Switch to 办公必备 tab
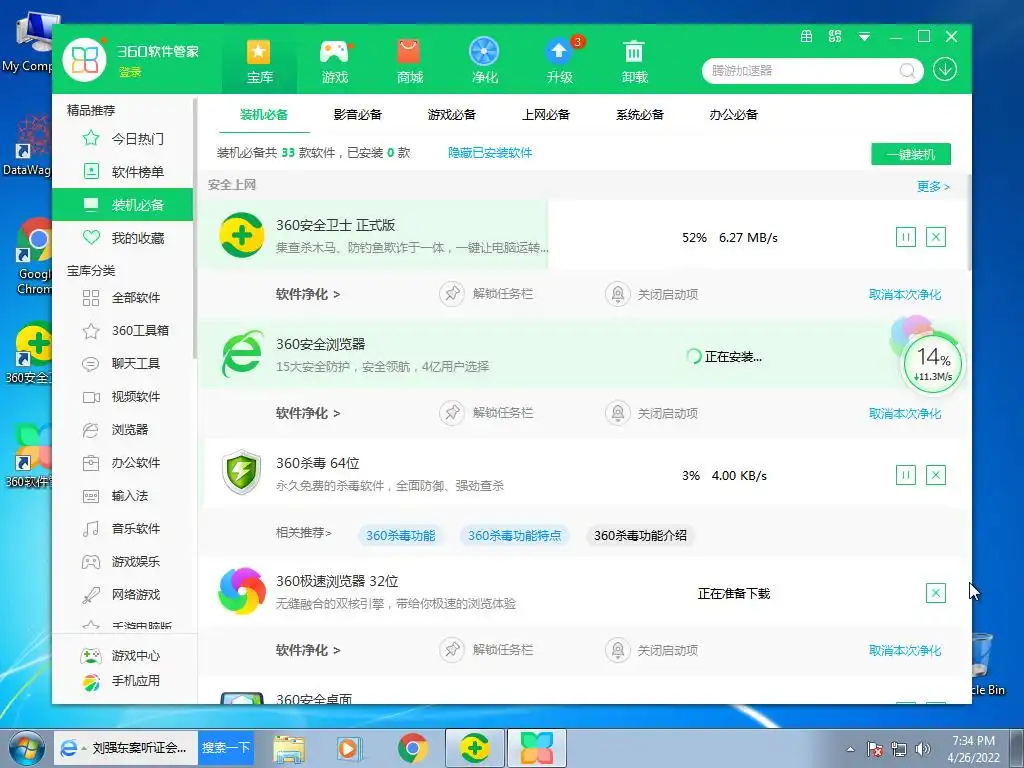Viewport: 1024px width, 768px height. tap(733, 115)
